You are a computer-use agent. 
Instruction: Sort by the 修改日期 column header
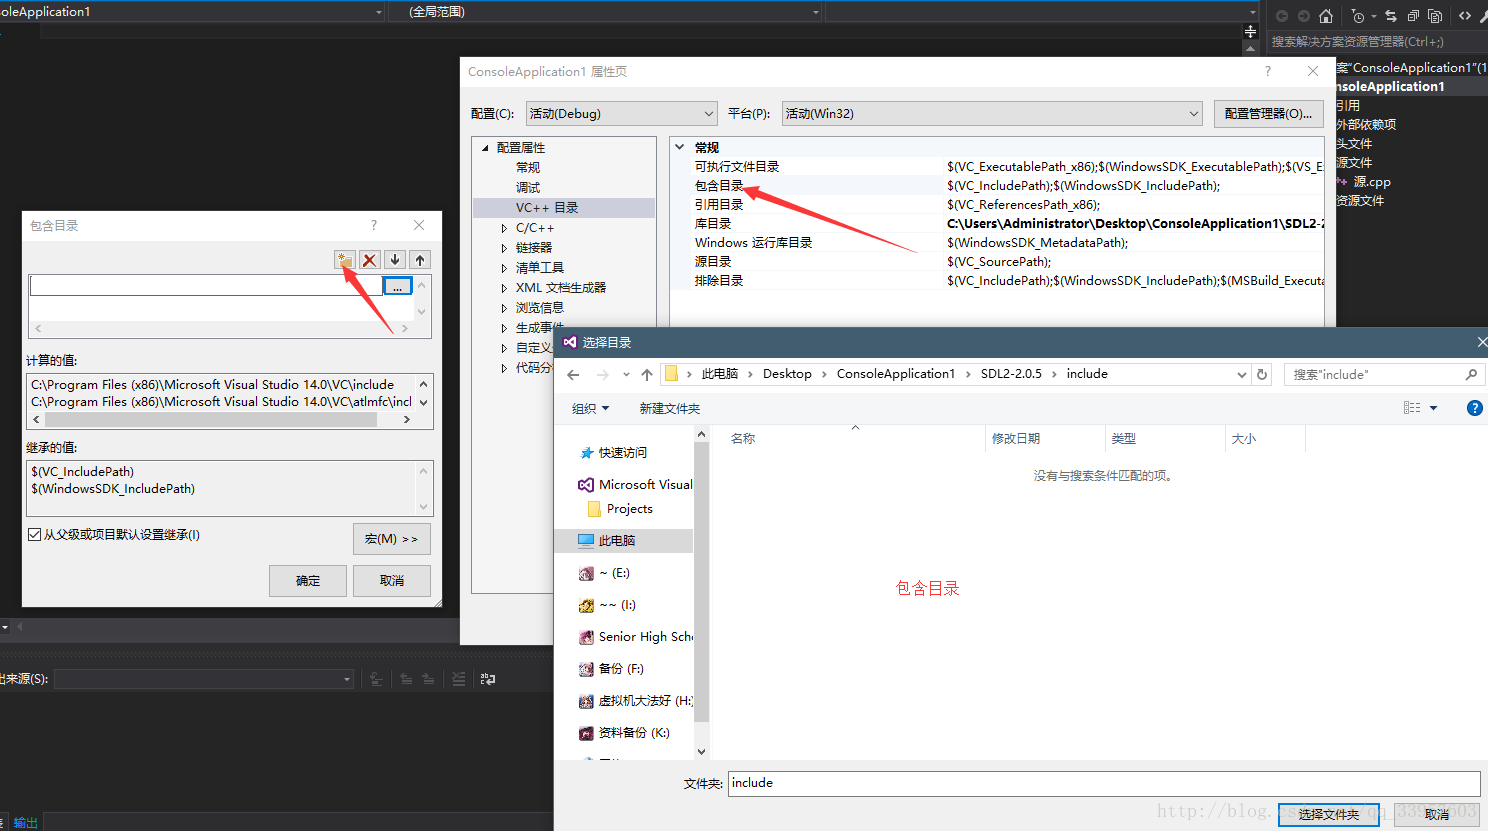[x=1016, y=439]
